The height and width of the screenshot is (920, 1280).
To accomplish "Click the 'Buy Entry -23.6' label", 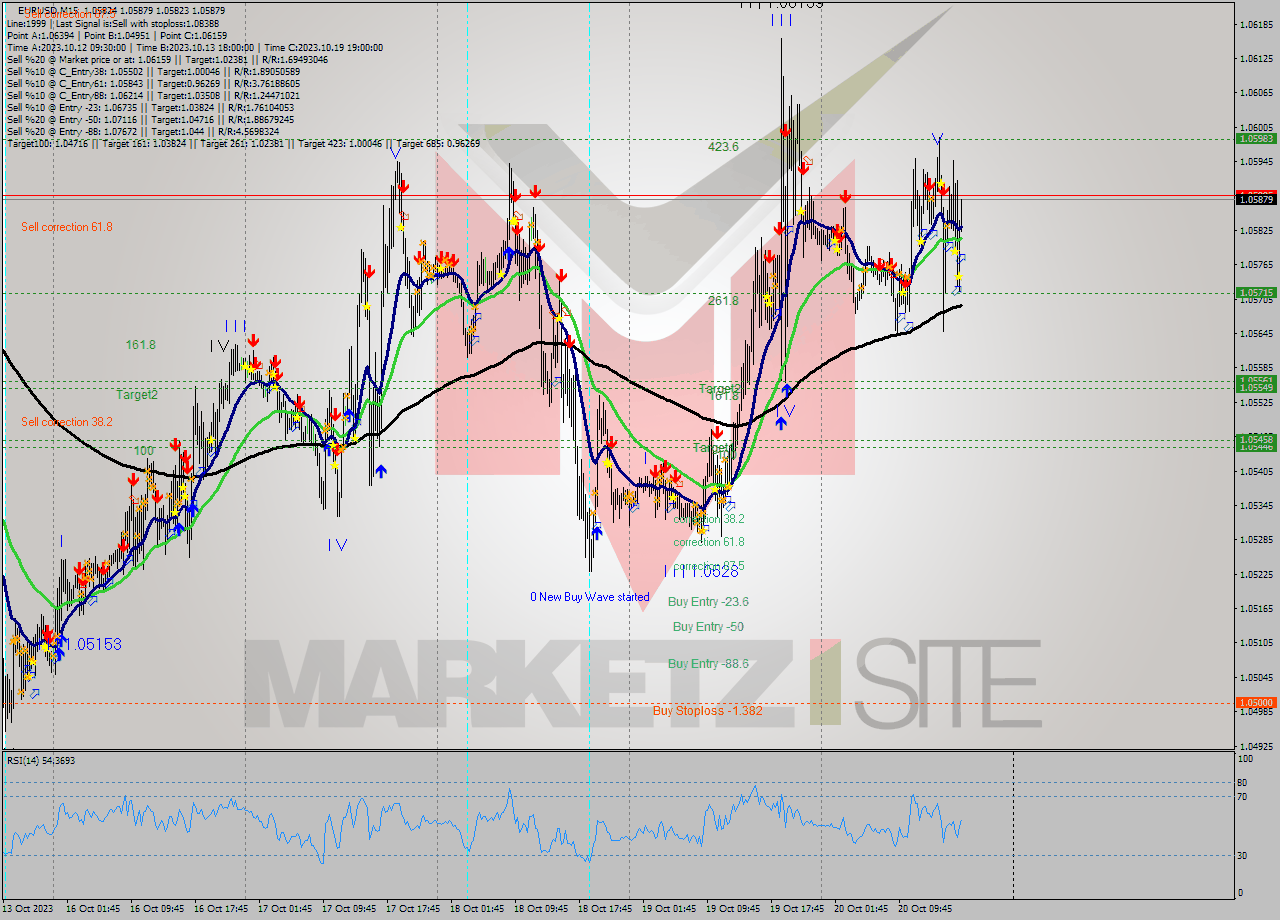I will tap(708, 602).
